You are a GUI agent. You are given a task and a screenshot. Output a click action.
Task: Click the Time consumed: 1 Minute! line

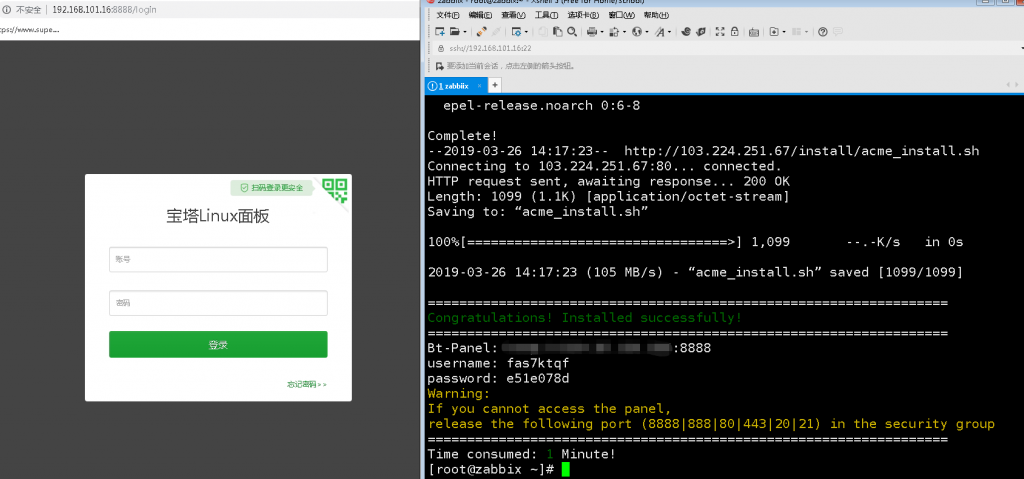coord(521,454)
